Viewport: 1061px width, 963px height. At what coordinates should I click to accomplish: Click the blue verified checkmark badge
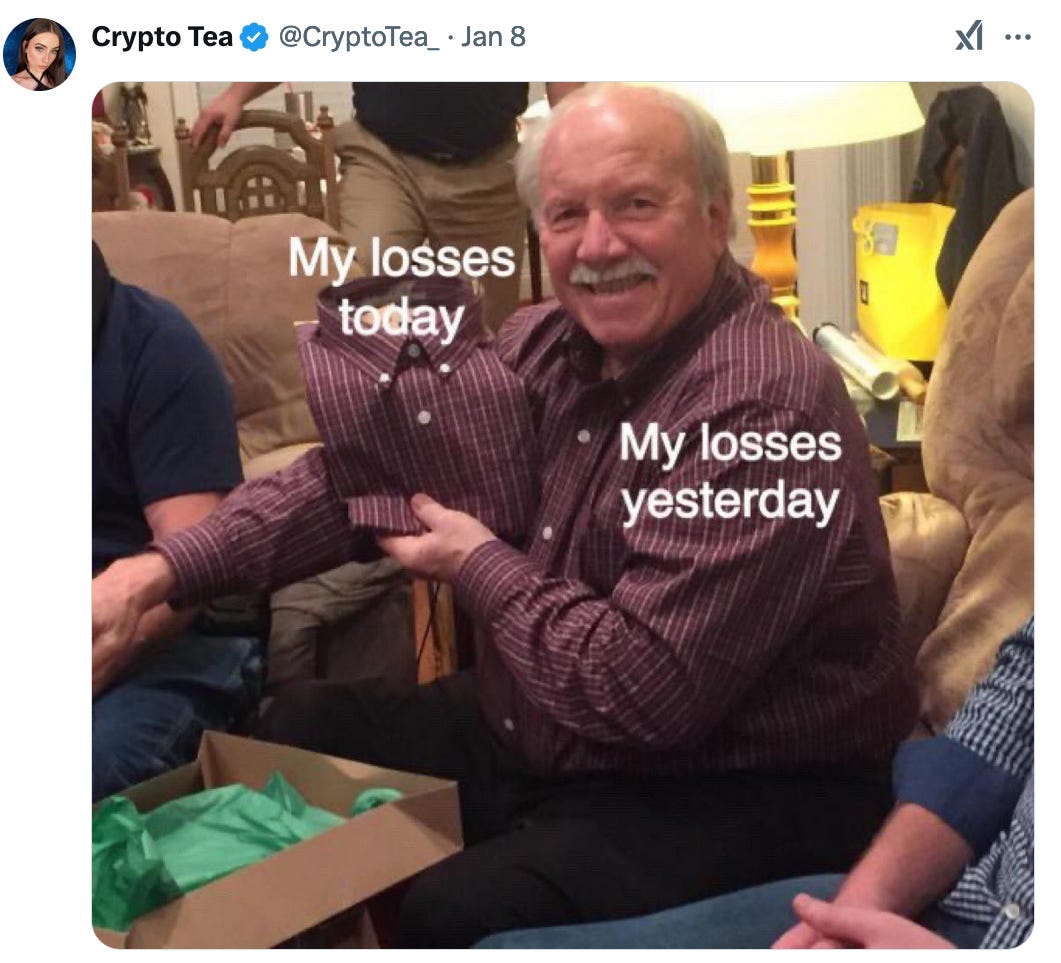click(255, 37)
